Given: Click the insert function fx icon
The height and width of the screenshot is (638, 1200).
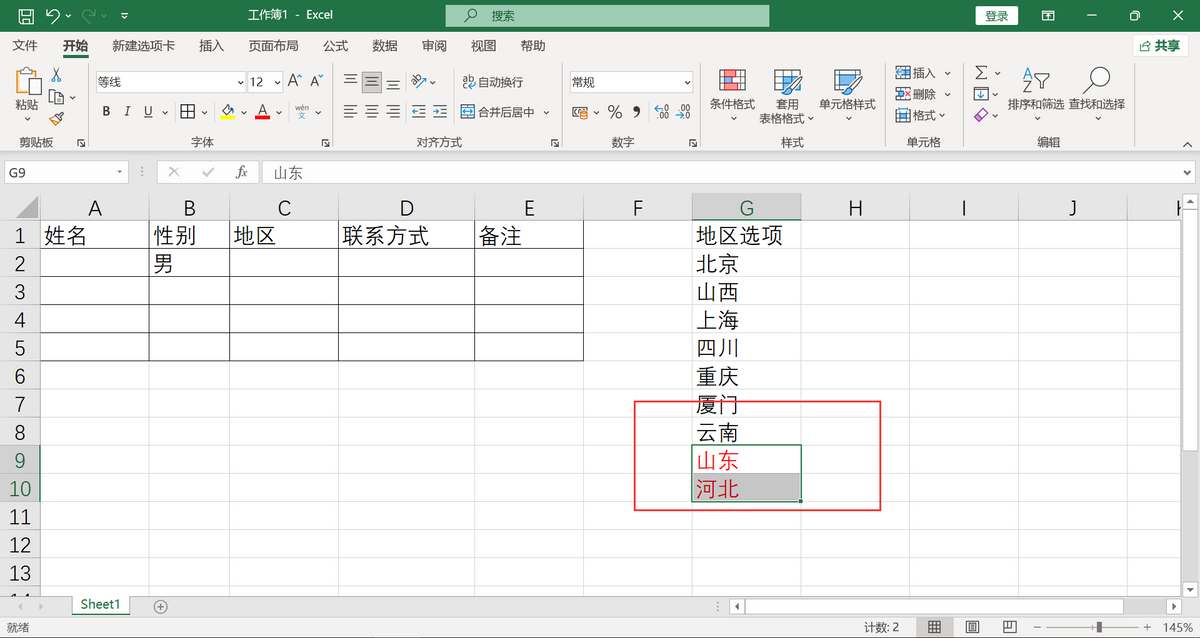Looking at the screenshot, I should coord(241,172).
